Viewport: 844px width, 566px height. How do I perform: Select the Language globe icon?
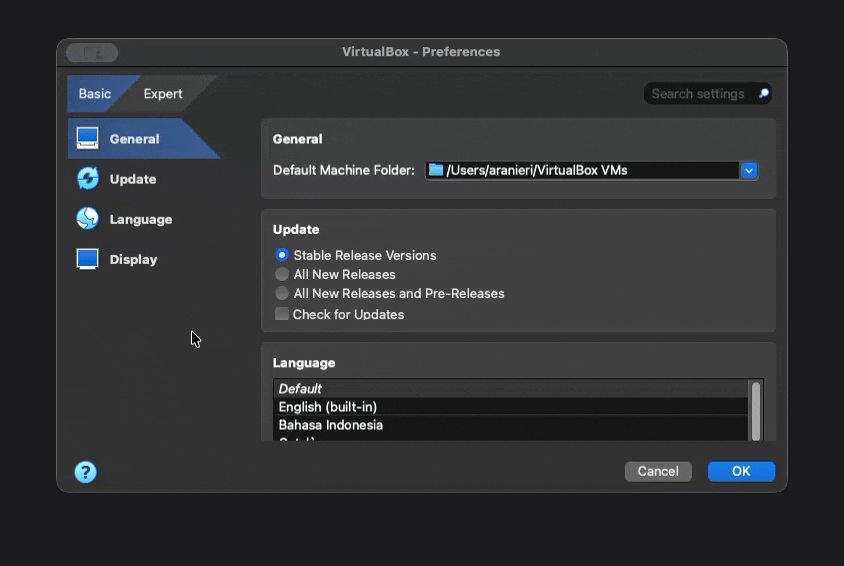(87, 218)
